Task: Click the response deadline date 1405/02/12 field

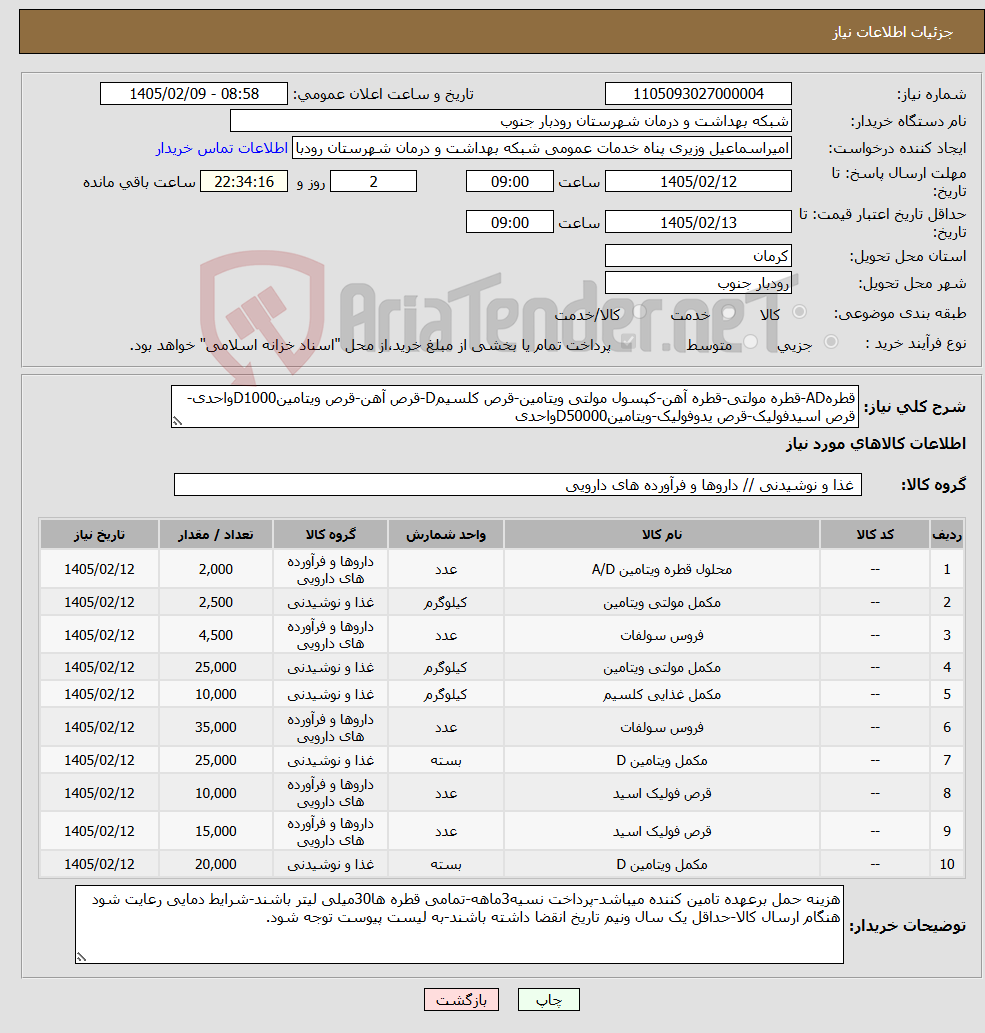Action: click(x=698, y=181)
